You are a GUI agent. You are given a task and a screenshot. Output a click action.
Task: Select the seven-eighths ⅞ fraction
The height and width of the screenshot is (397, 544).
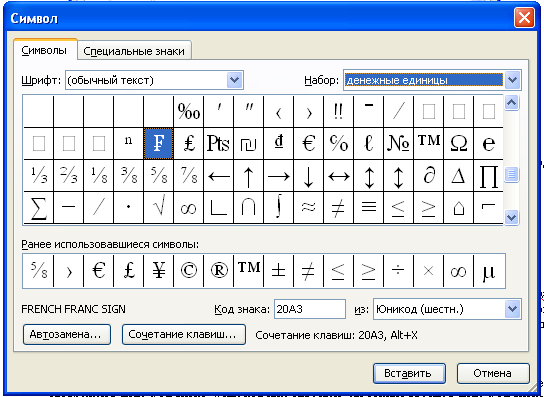pyautogui.click(x=188, y=176)
